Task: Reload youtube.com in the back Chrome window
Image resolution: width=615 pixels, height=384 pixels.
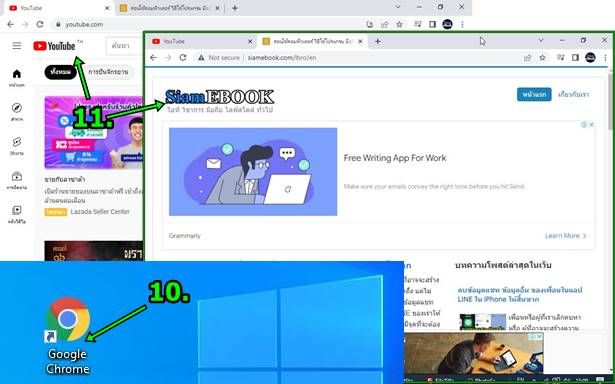Action: click(x=40, y=24)
